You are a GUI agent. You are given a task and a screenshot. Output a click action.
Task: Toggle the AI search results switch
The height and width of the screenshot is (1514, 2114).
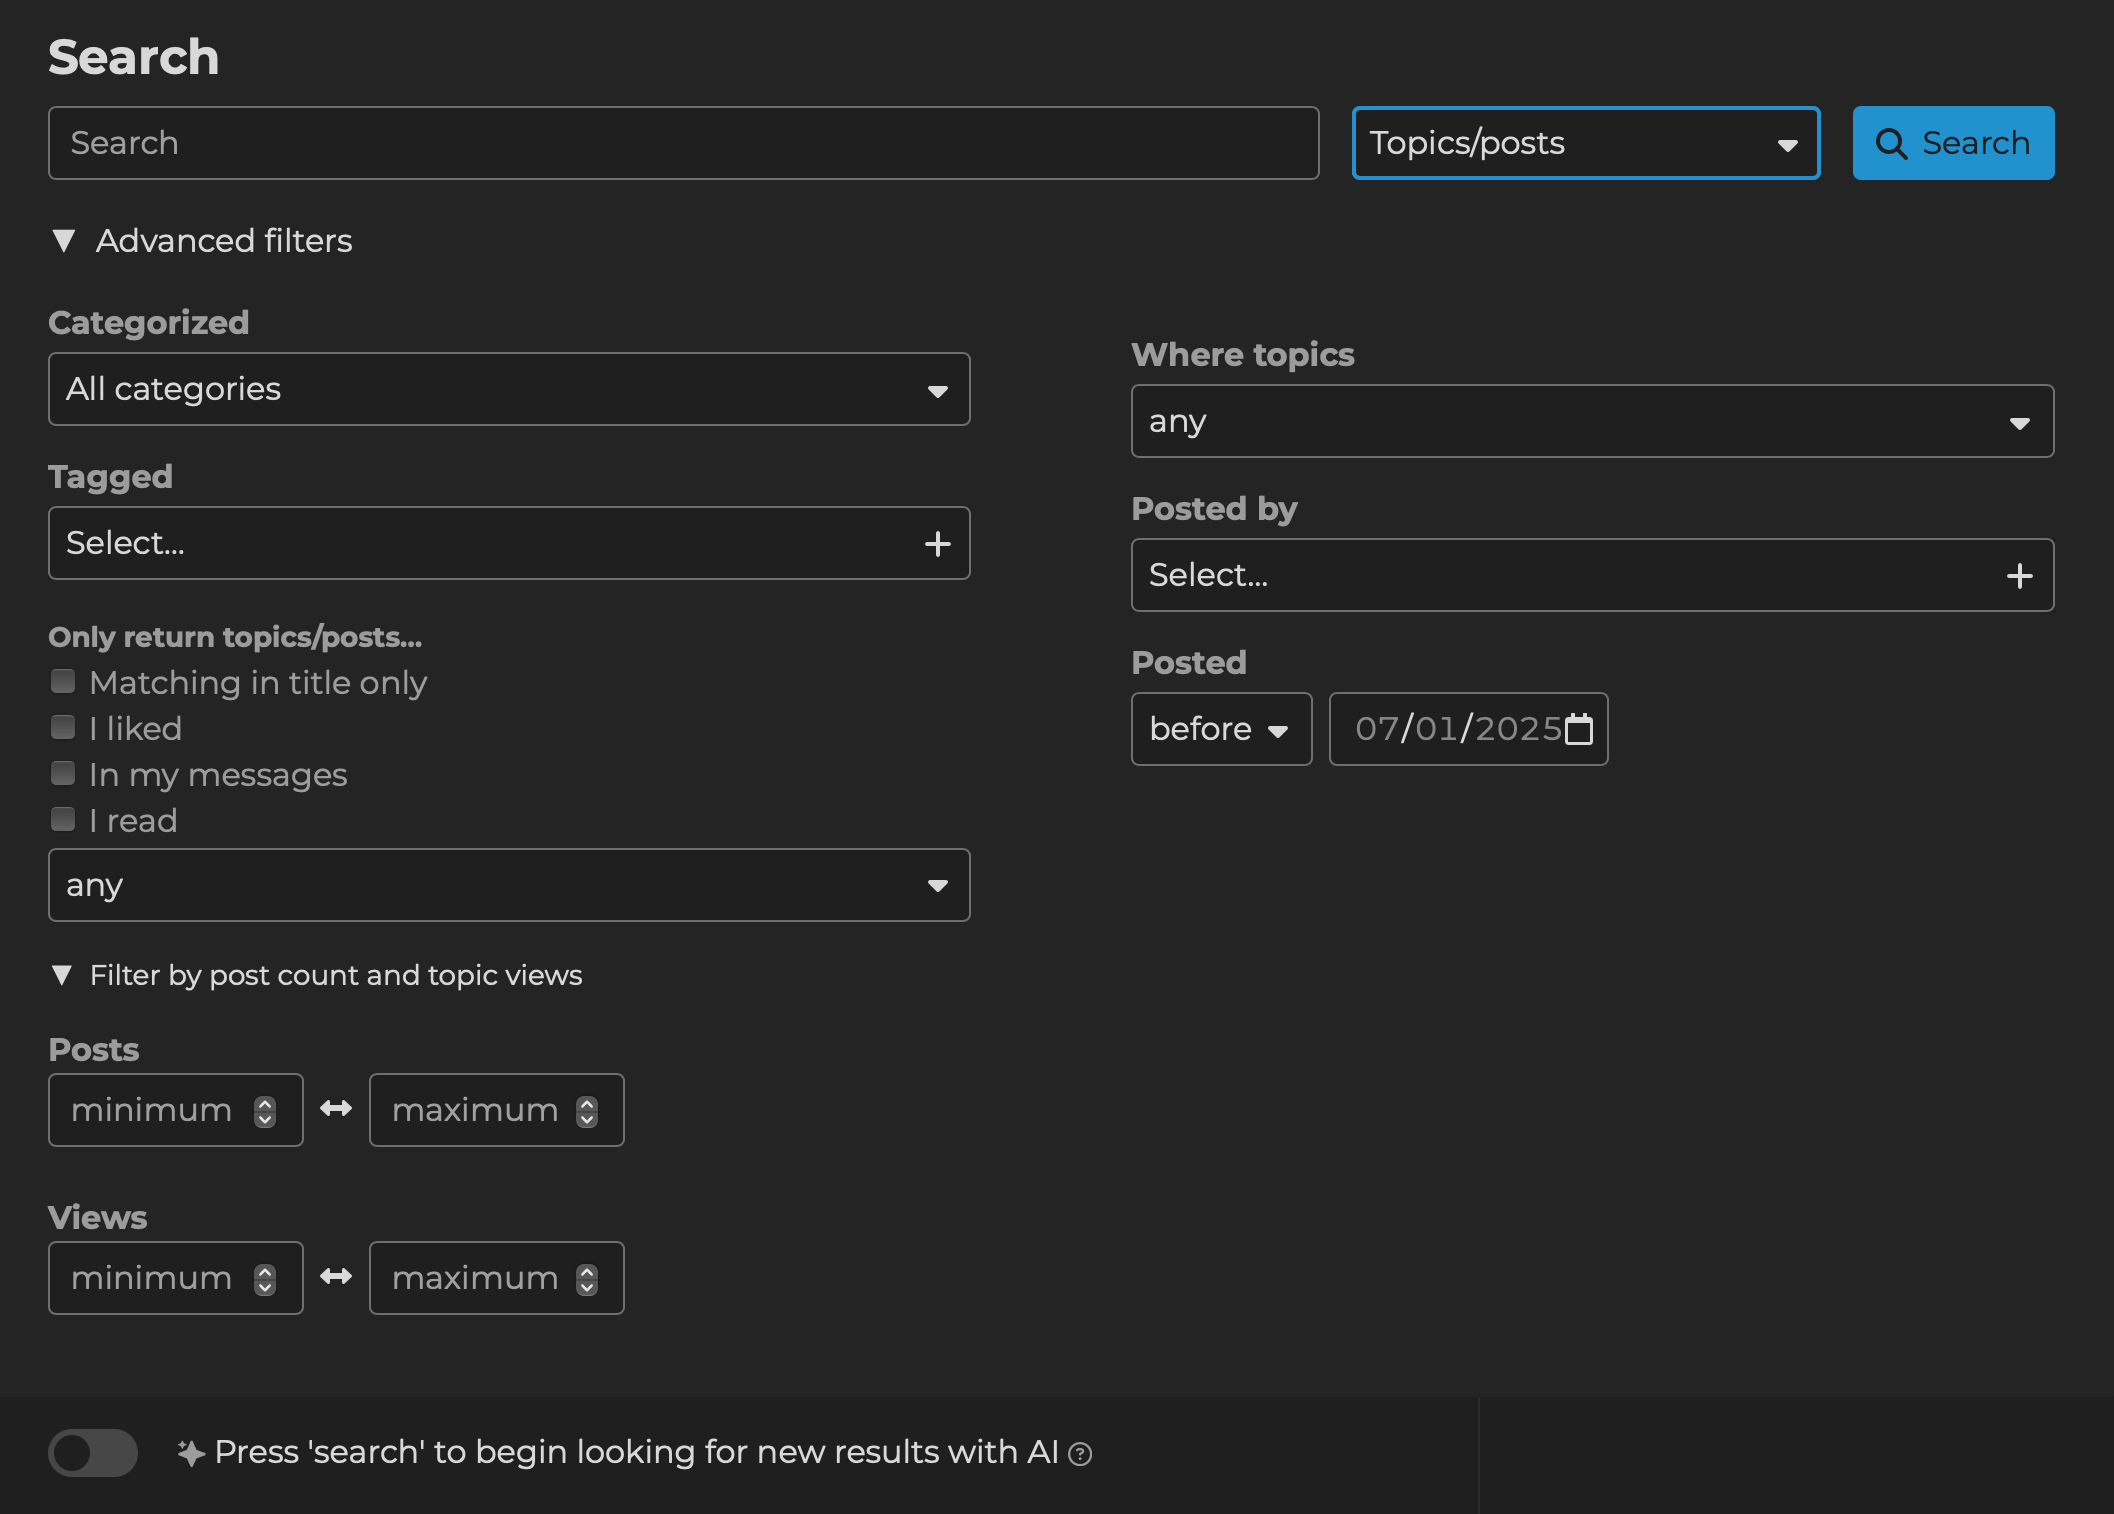93,1453
